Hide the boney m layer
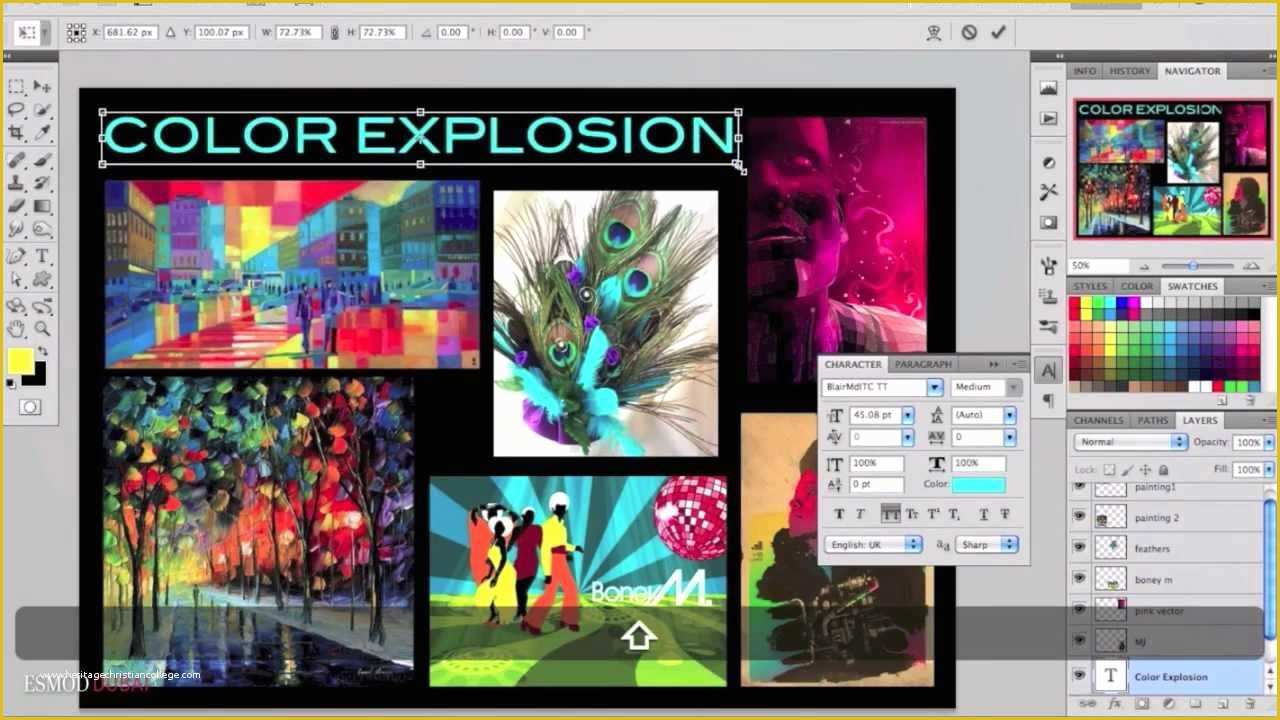 click(1079, 579)
